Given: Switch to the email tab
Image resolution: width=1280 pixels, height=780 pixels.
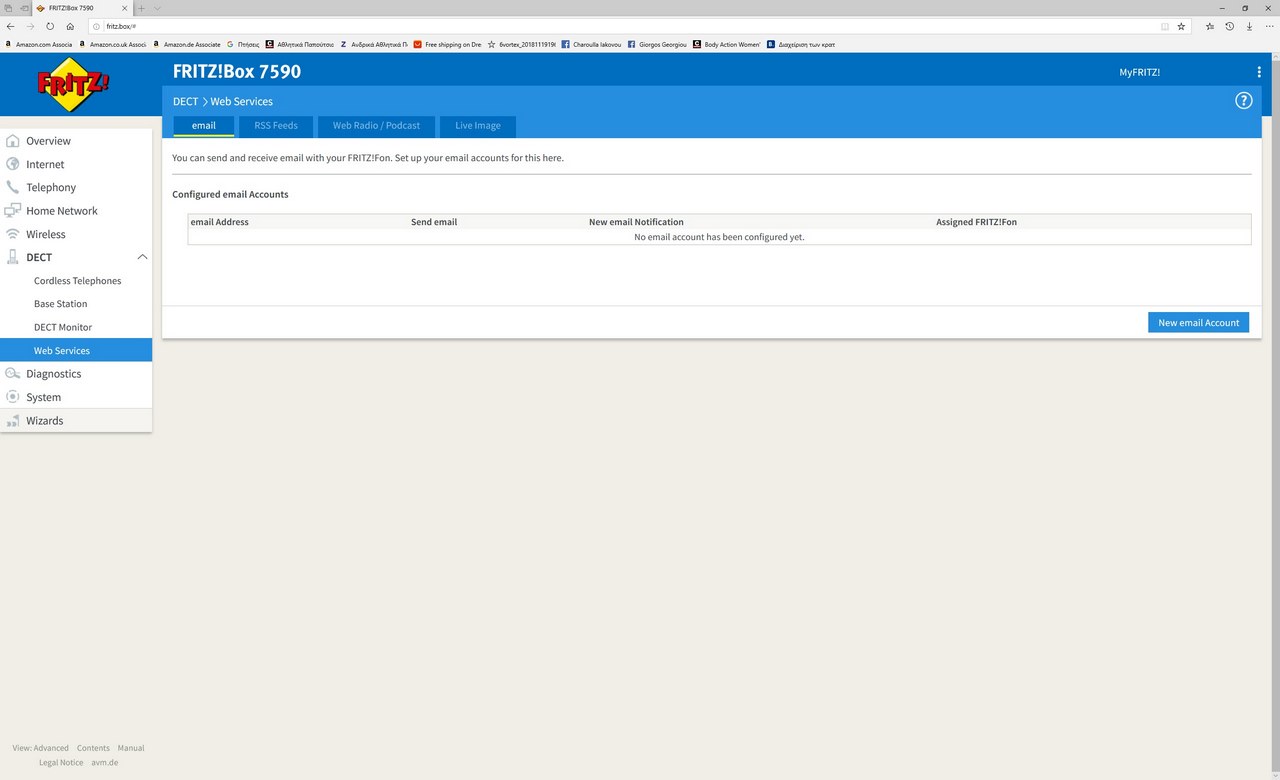Looking at the screenshot, I should click(204, 126).
